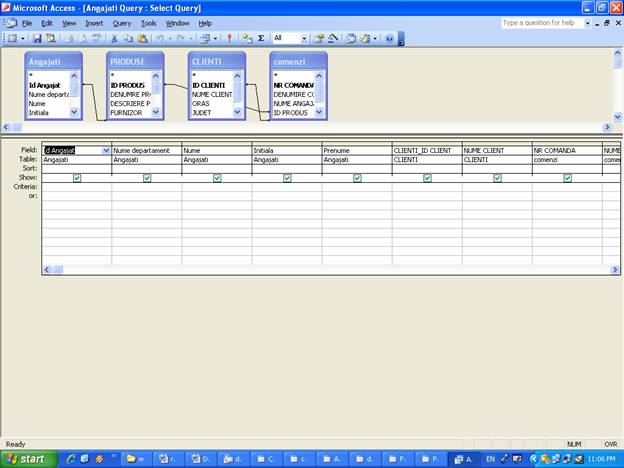The image size is (624, 468).
Task: Click Sort cell under Nume column
Action: tap(217, 169)
